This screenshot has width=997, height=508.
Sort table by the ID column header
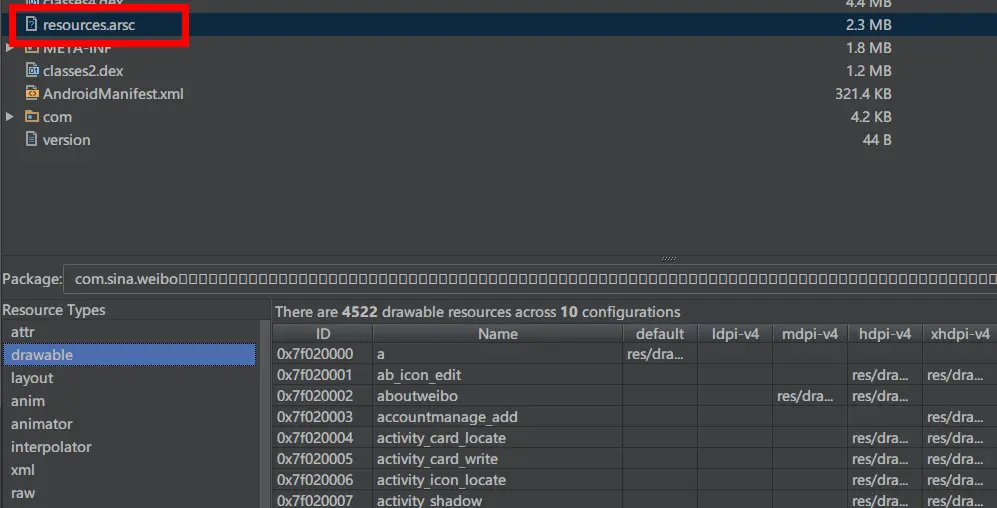[323, 334]
